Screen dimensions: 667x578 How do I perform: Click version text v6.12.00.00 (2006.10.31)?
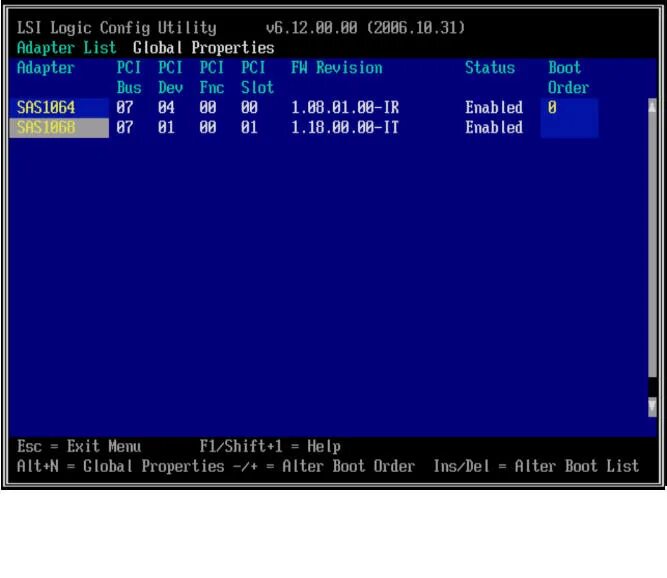[365, 28]
